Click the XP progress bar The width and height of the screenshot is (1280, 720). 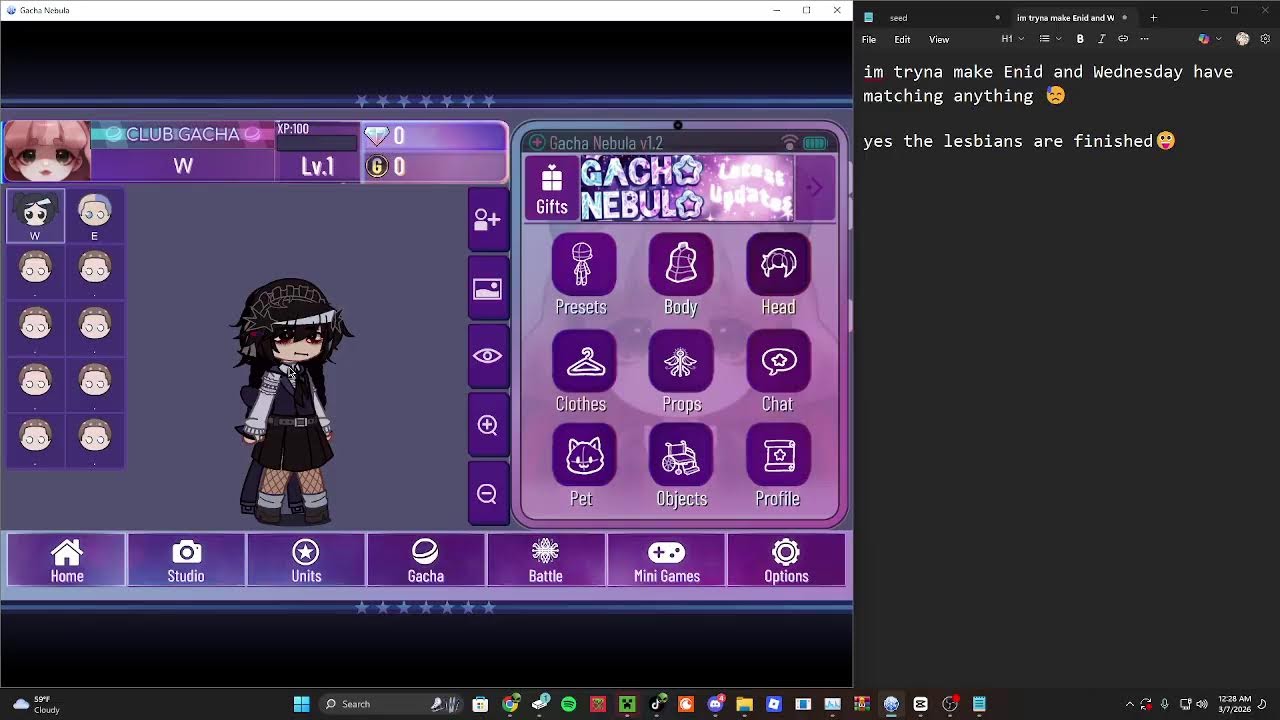click(317, 142)
